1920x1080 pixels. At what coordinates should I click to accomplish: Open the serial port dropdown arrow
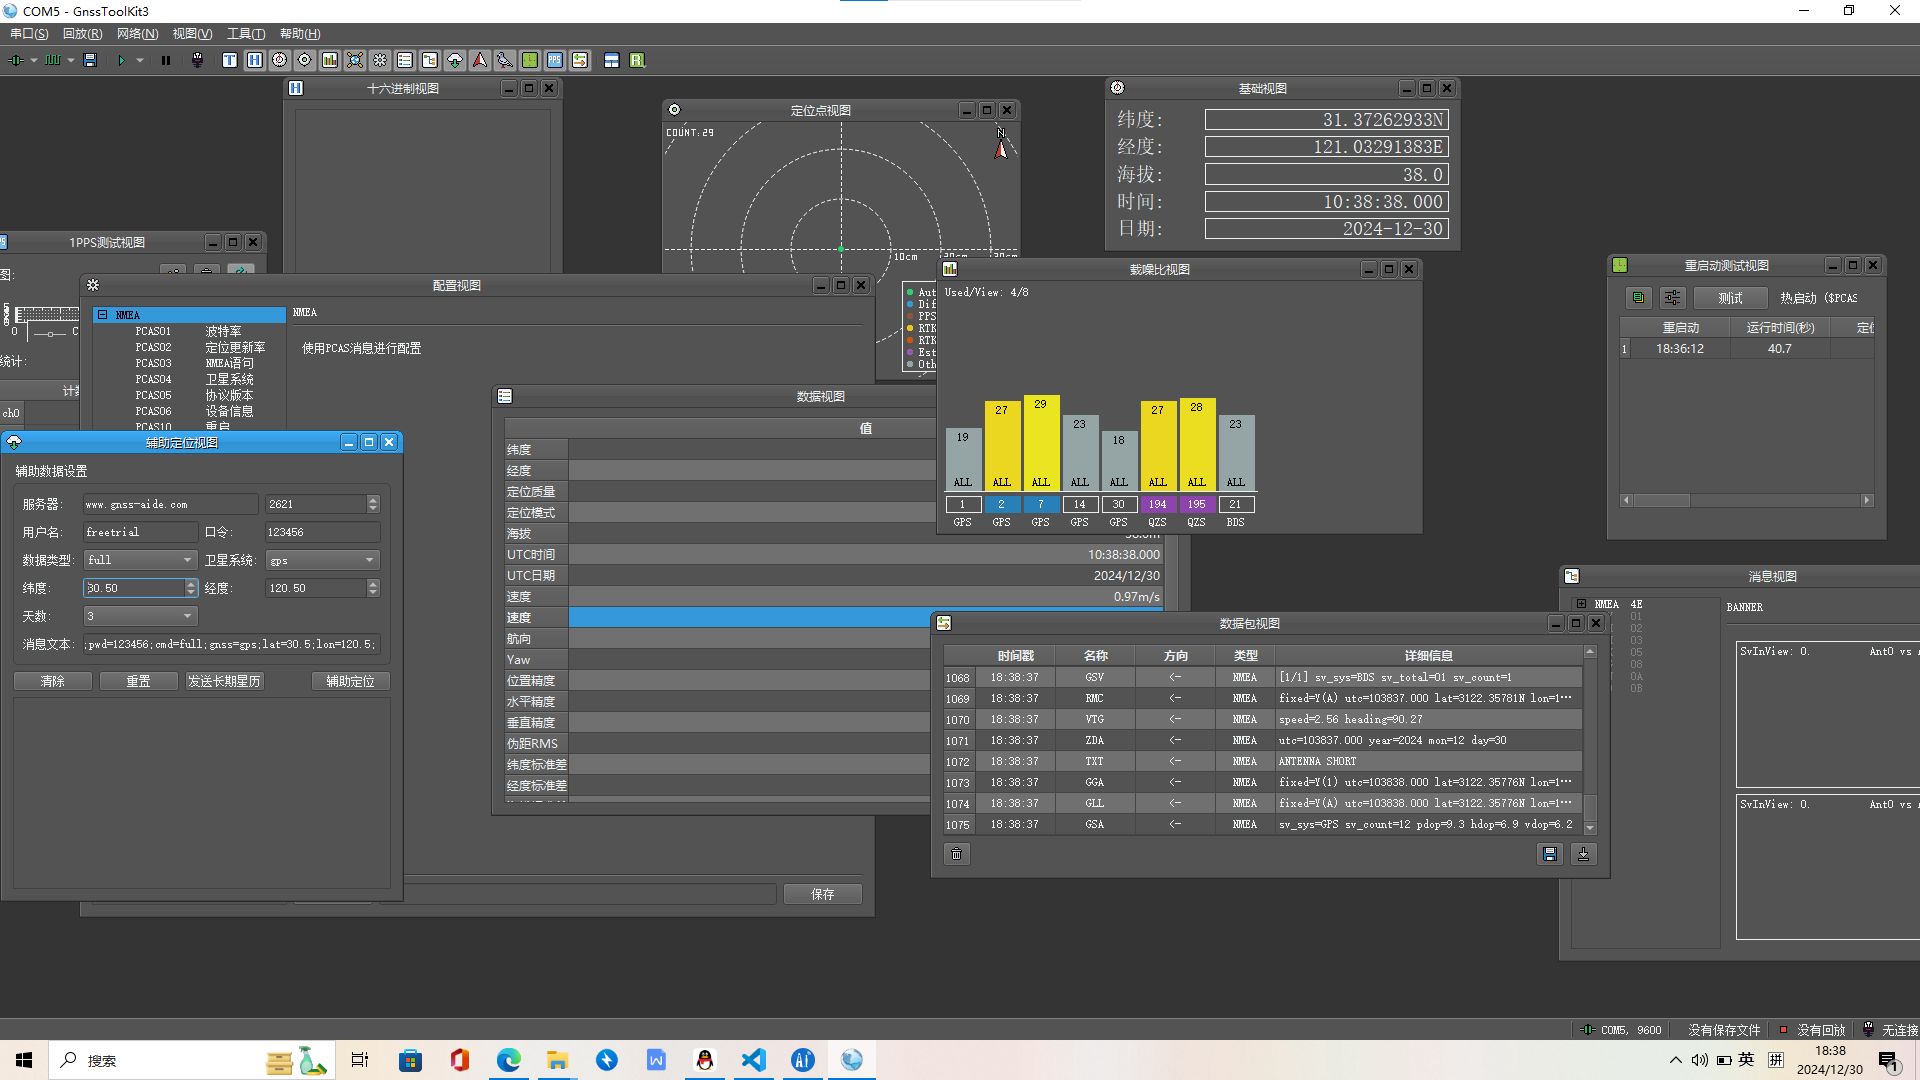click(34, 60)
